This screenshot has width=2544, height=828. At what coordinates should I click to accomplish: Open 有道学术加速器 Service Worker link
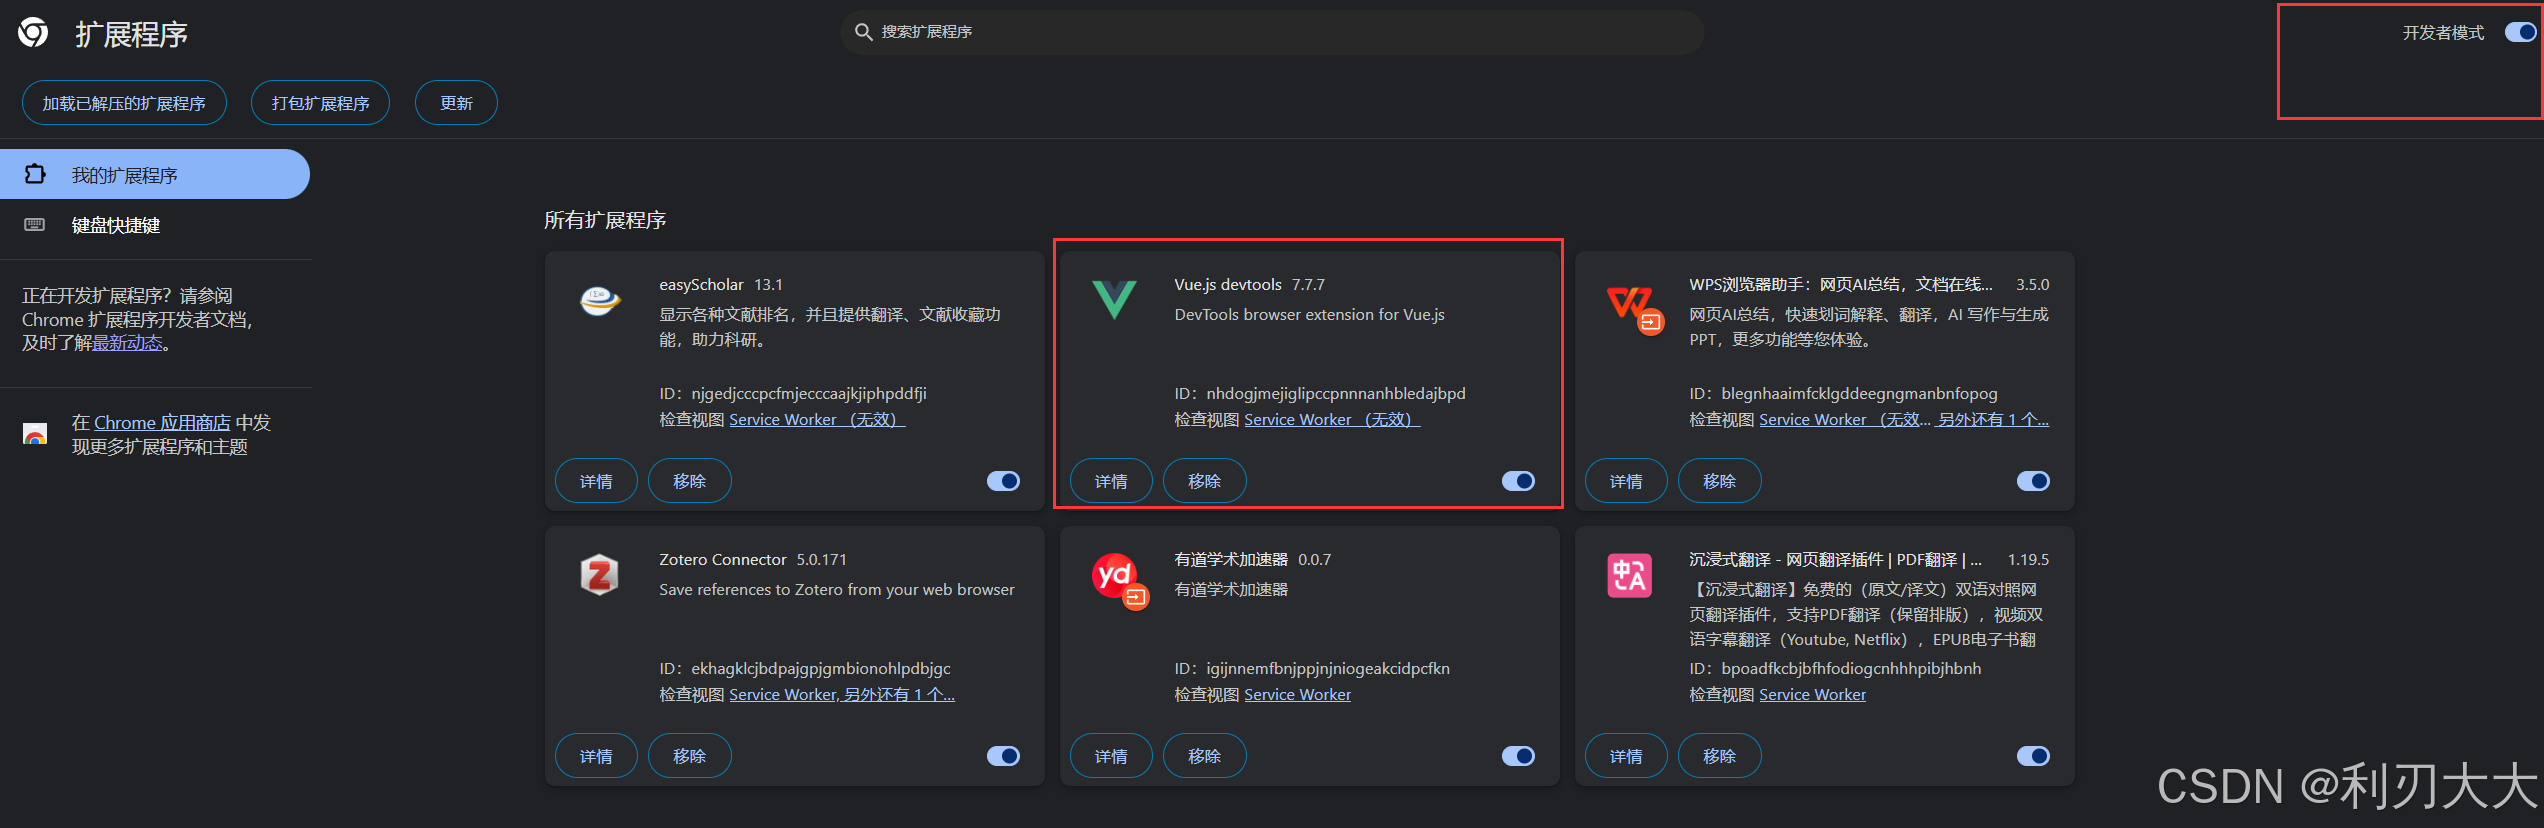[1297, 695]
